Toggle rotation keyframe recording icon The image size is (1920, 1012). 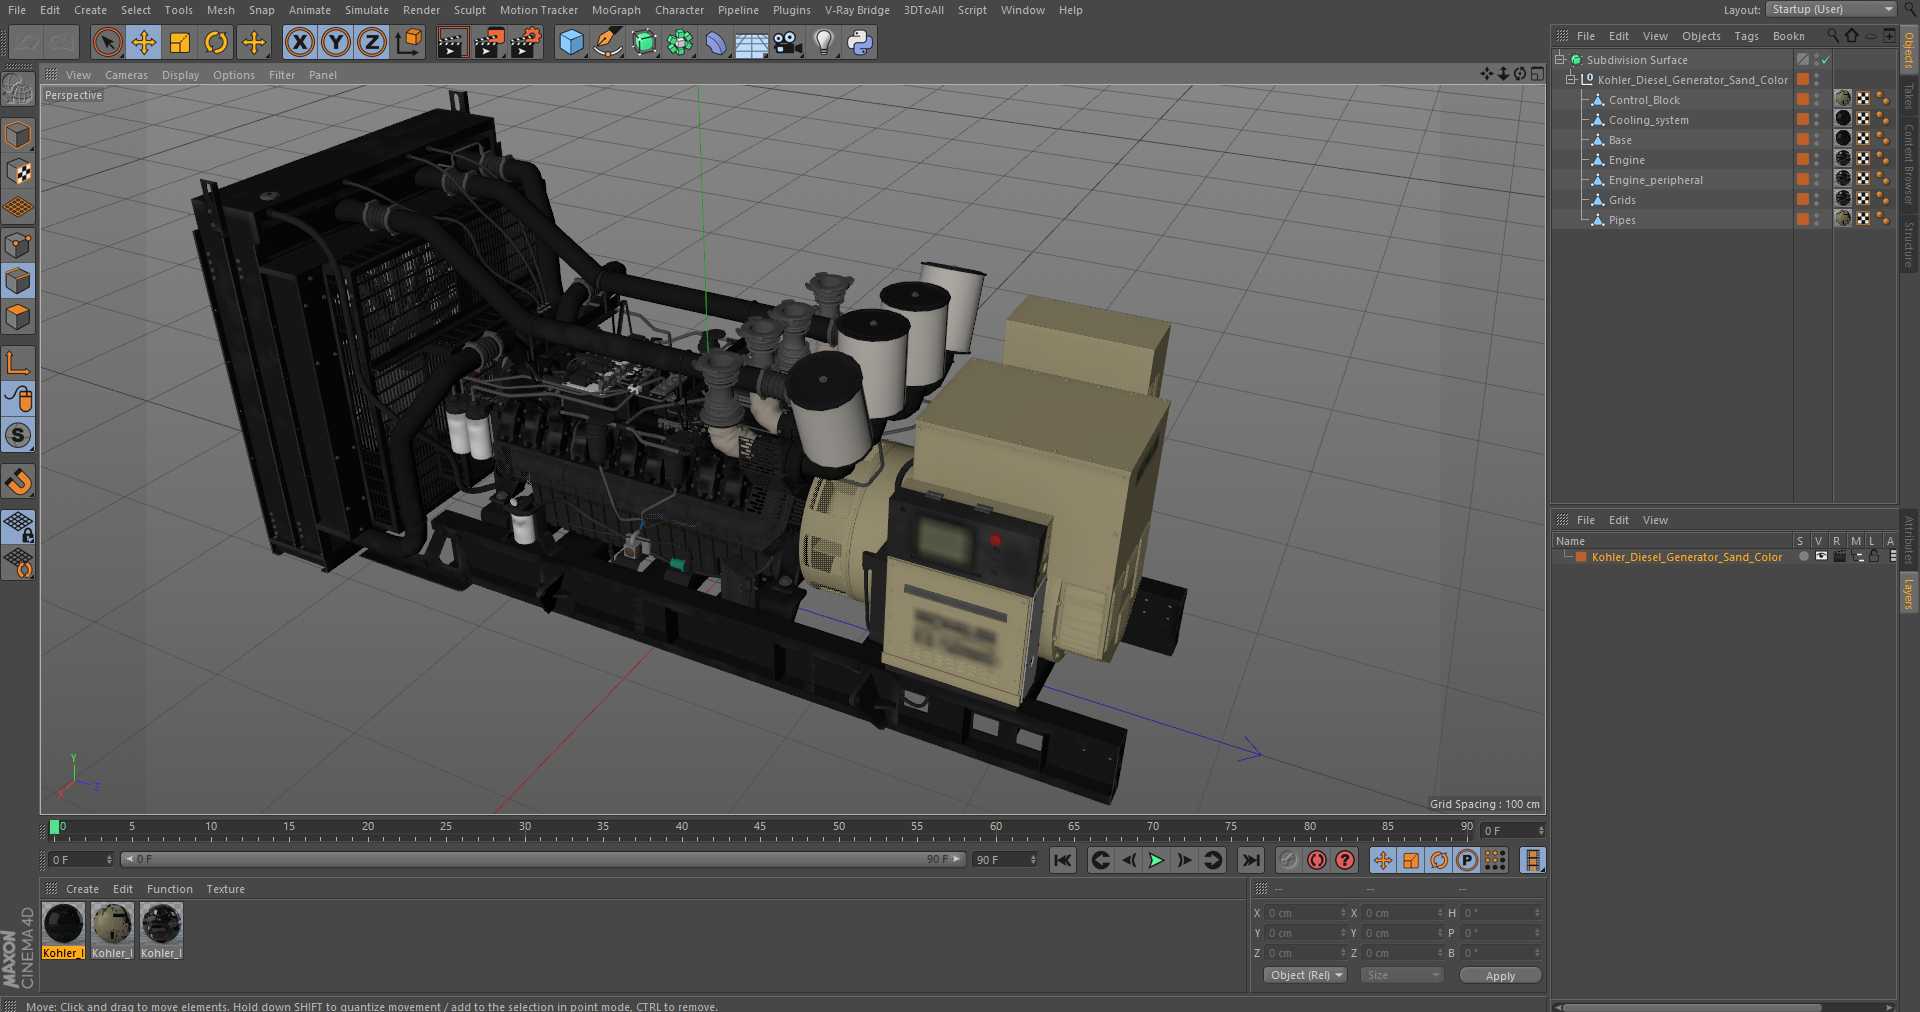[1439, 860]
